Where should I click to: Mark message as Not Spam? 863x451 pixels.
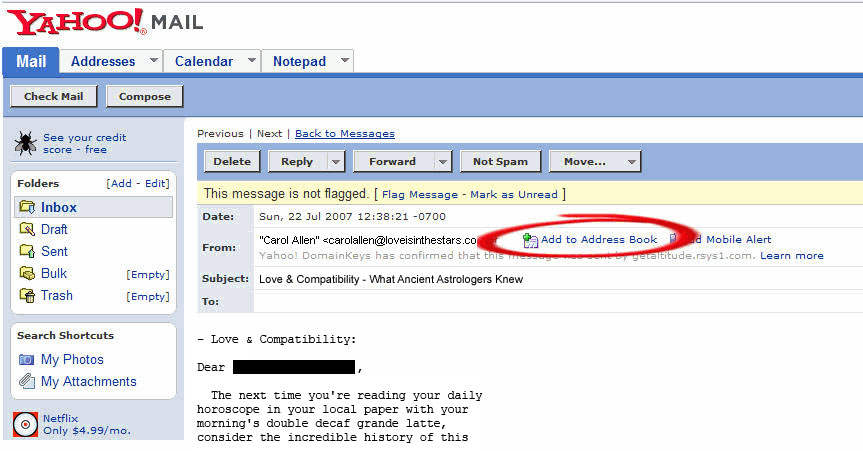pyautogui.click(x=500, y=162)
